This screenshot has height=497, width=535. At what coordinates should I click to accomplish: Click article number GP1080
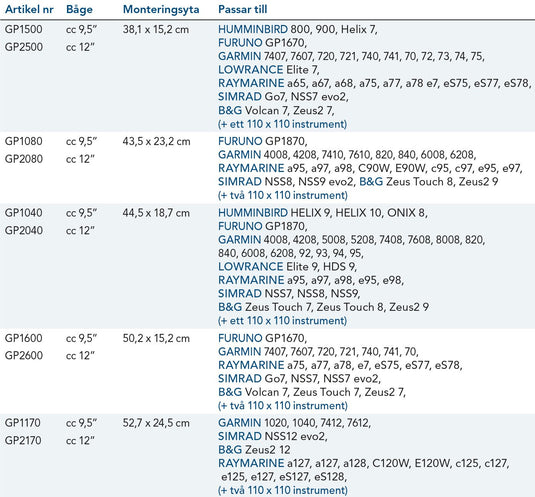[24, 141]
